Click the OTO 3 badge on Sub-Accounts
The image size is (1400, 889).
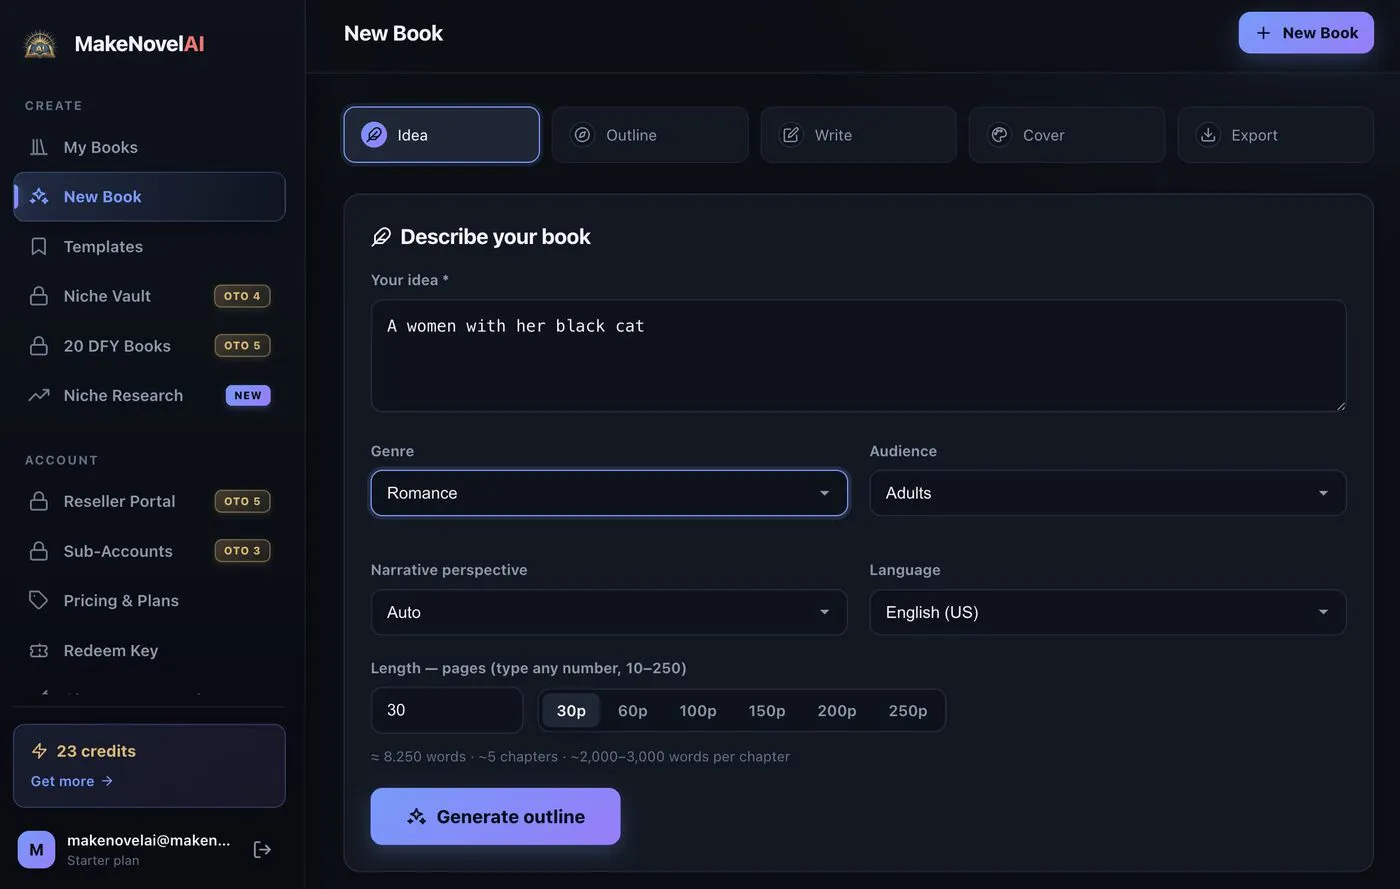click(x=242, y=551)
